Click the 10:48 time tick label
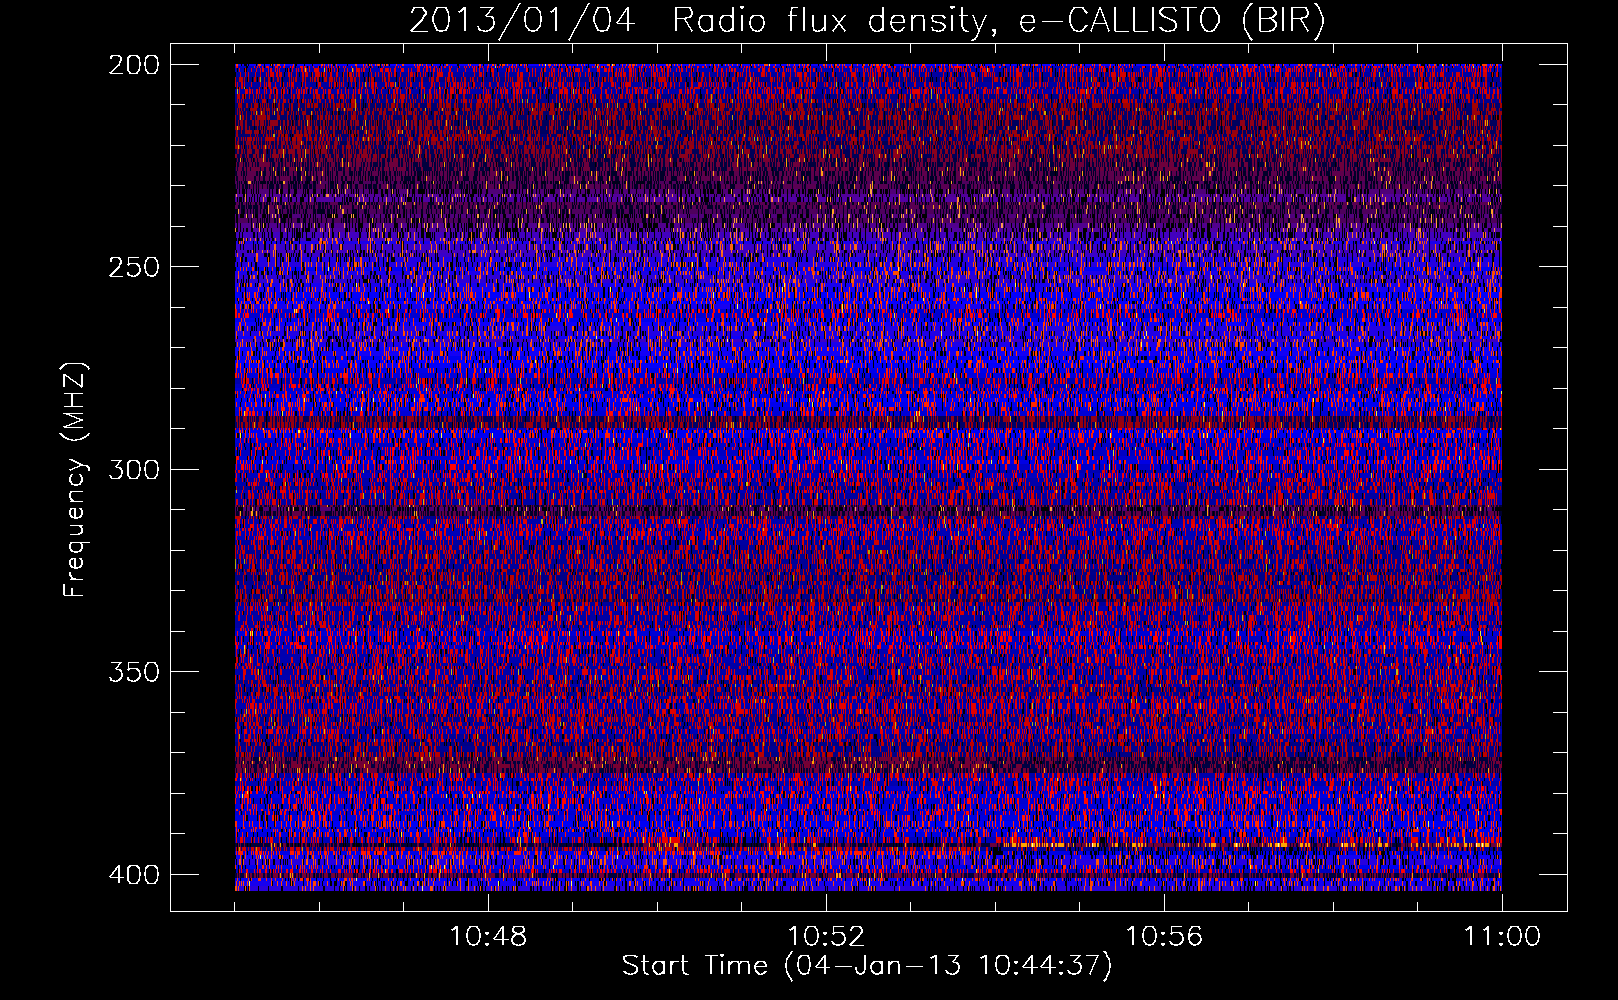The width and height of the screenshot is (1618, 1000). (488, 937)
